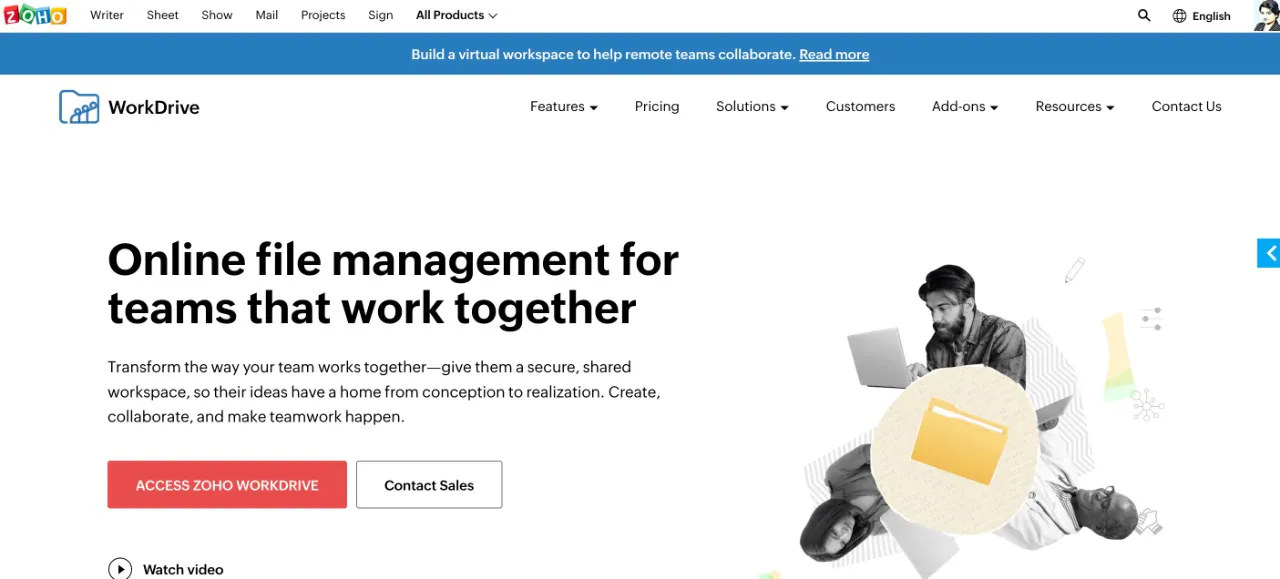Screen dimensions: 1280x579
Task: Open Projects in the top bar
Action: coord(323,15)
